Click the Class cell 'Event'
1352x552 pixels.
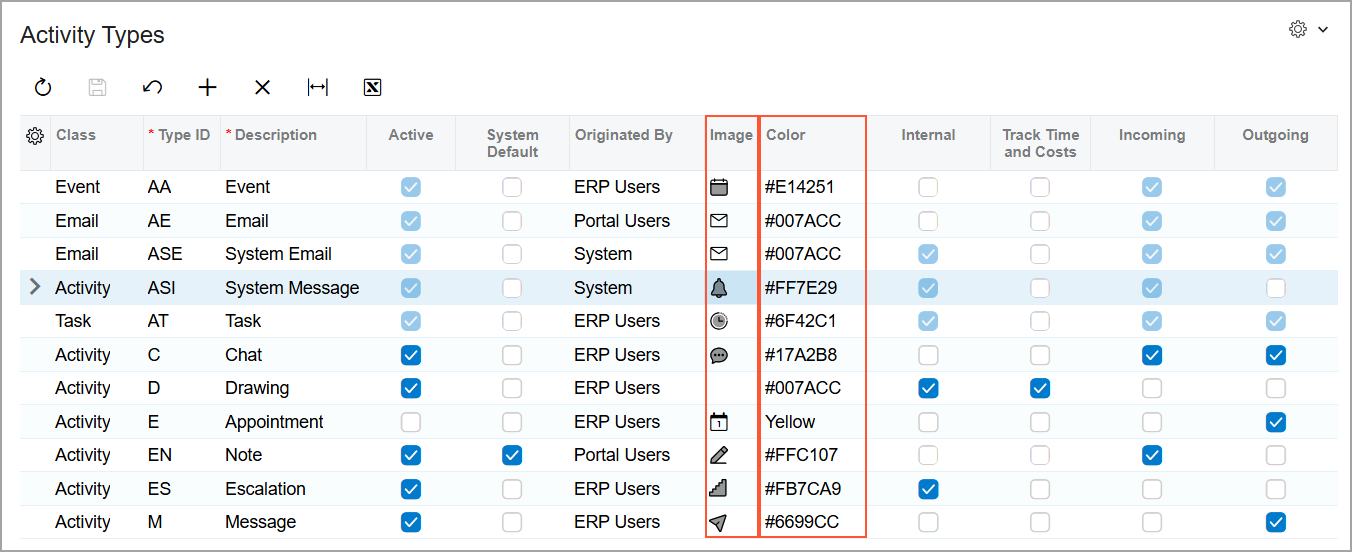coord(78,187)
